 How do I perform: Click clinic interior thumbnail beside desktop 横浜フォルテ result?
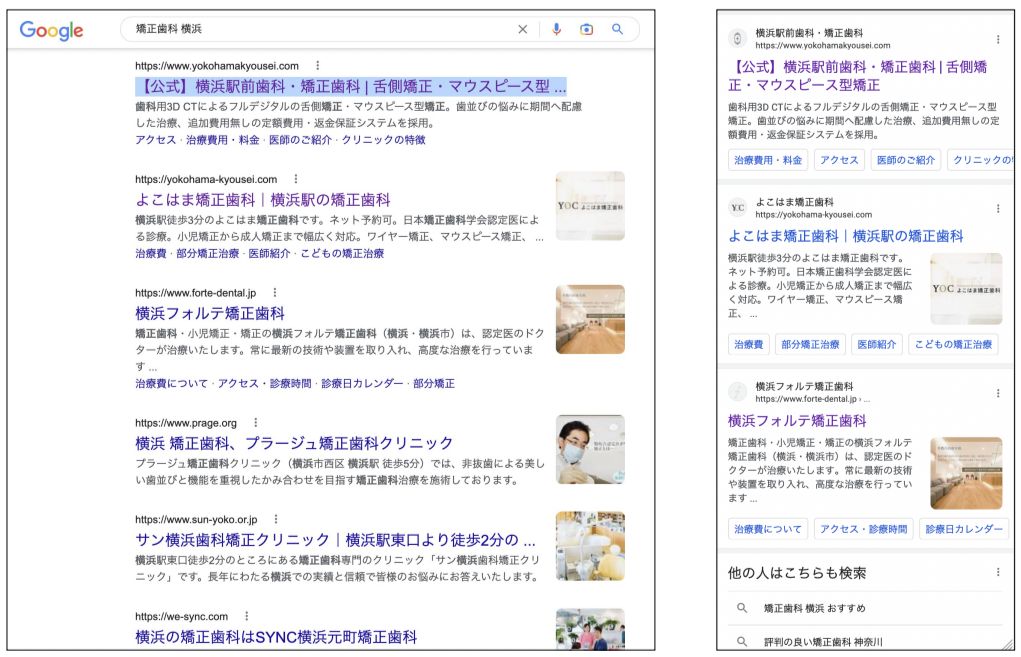pos(591,320)
